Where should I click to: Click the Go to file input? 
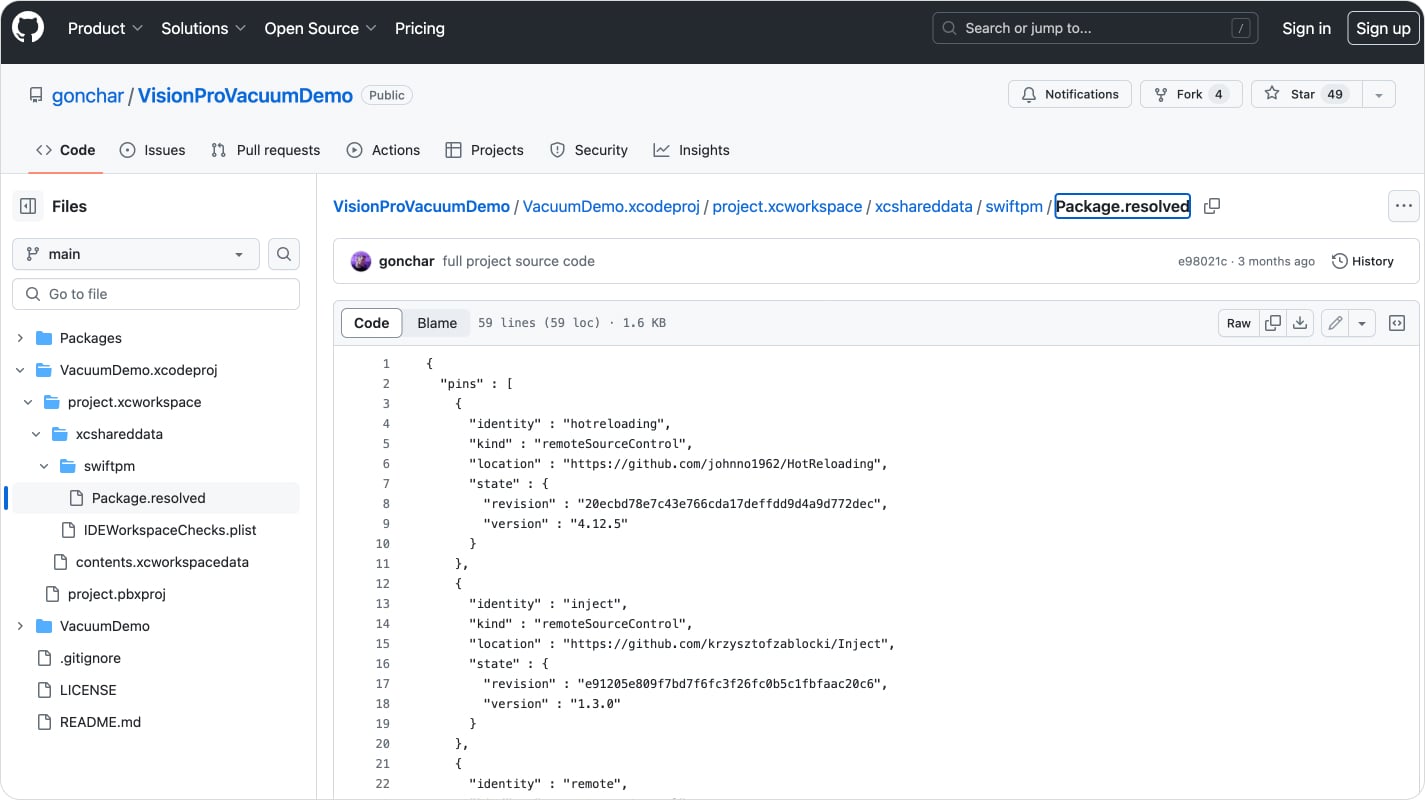coord(156,294)
